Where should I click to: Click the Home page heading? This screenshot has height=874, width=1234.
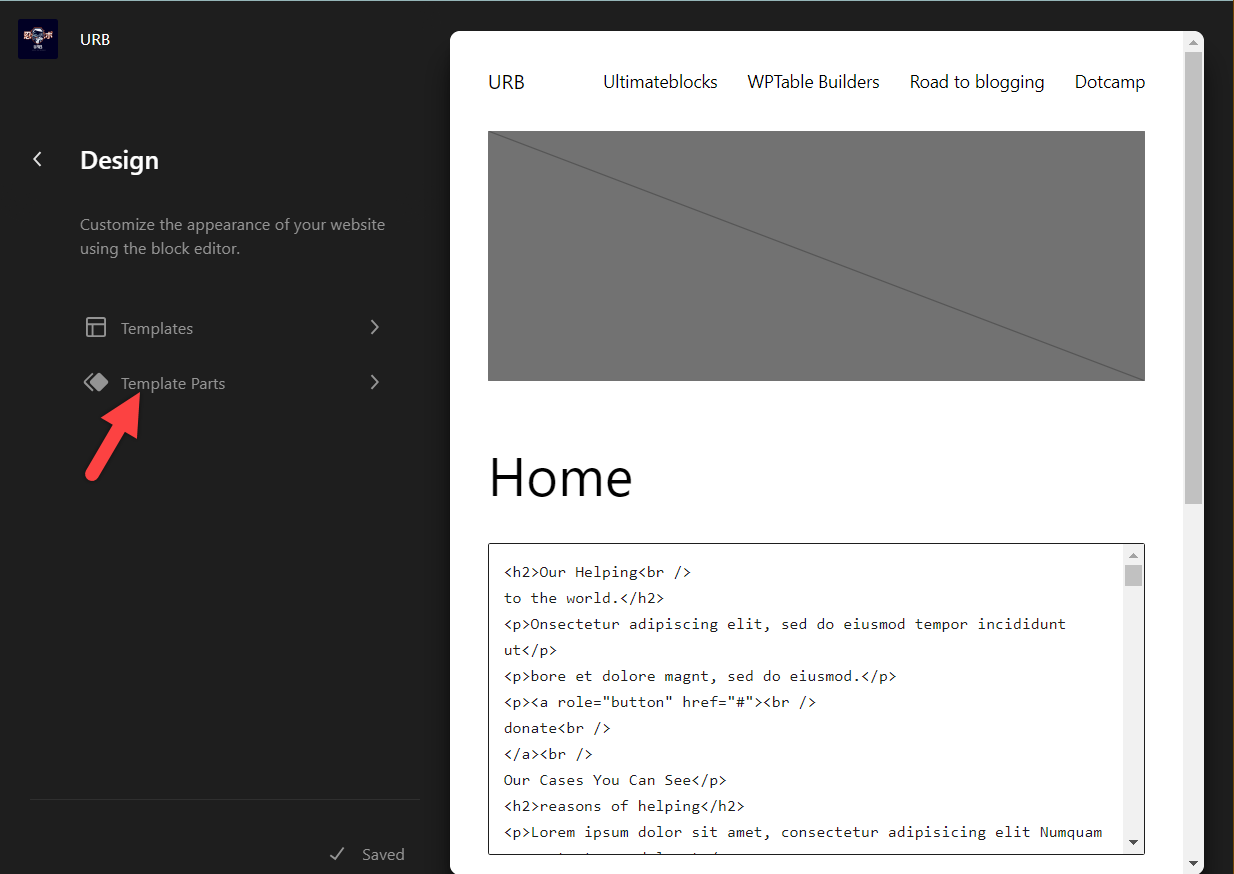560,477
